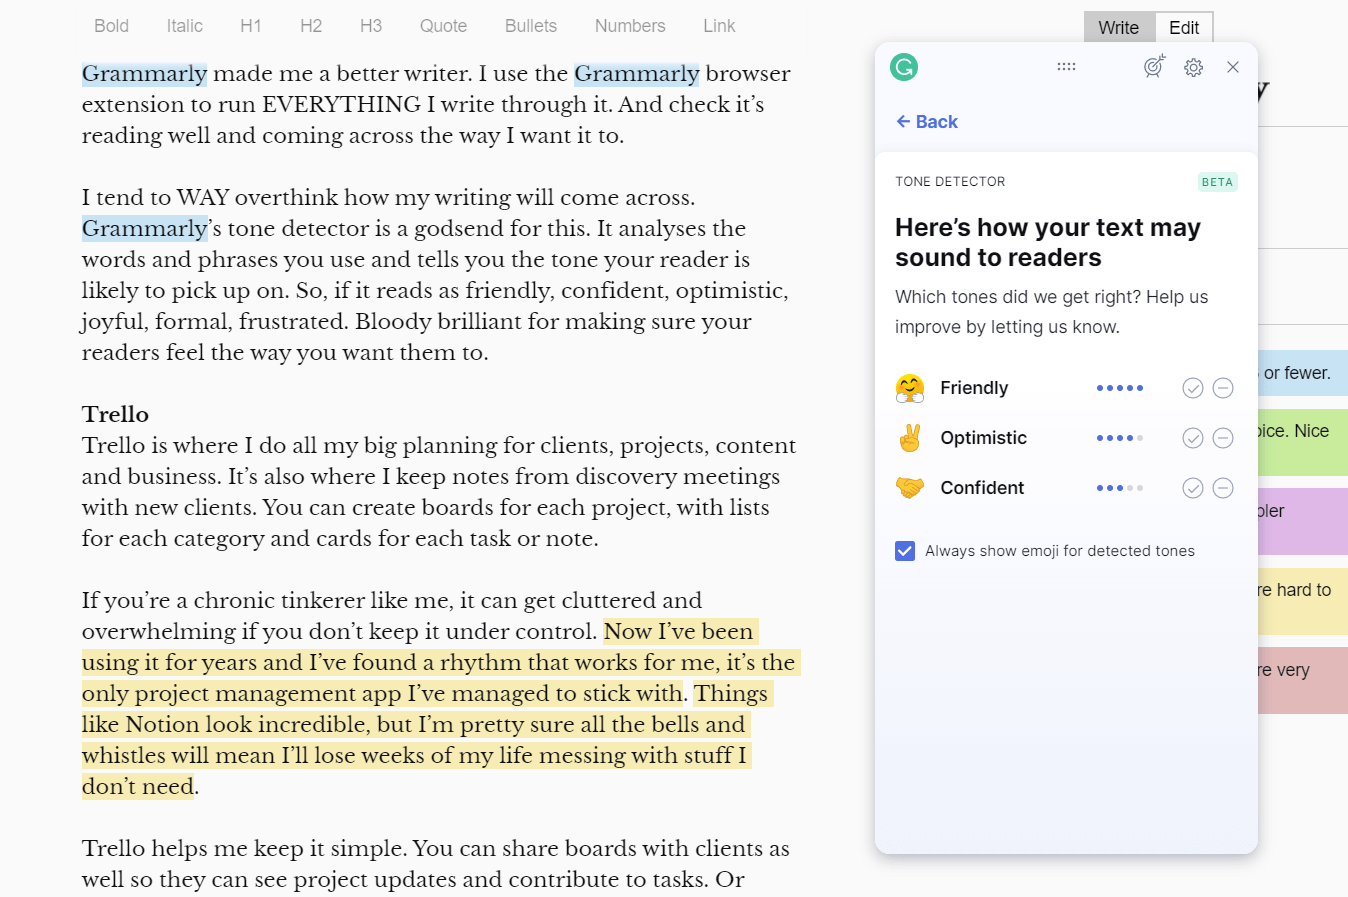Open Grammarly goals target icon
Screen dimensions: 1348x897
[x=1154, y=67]
